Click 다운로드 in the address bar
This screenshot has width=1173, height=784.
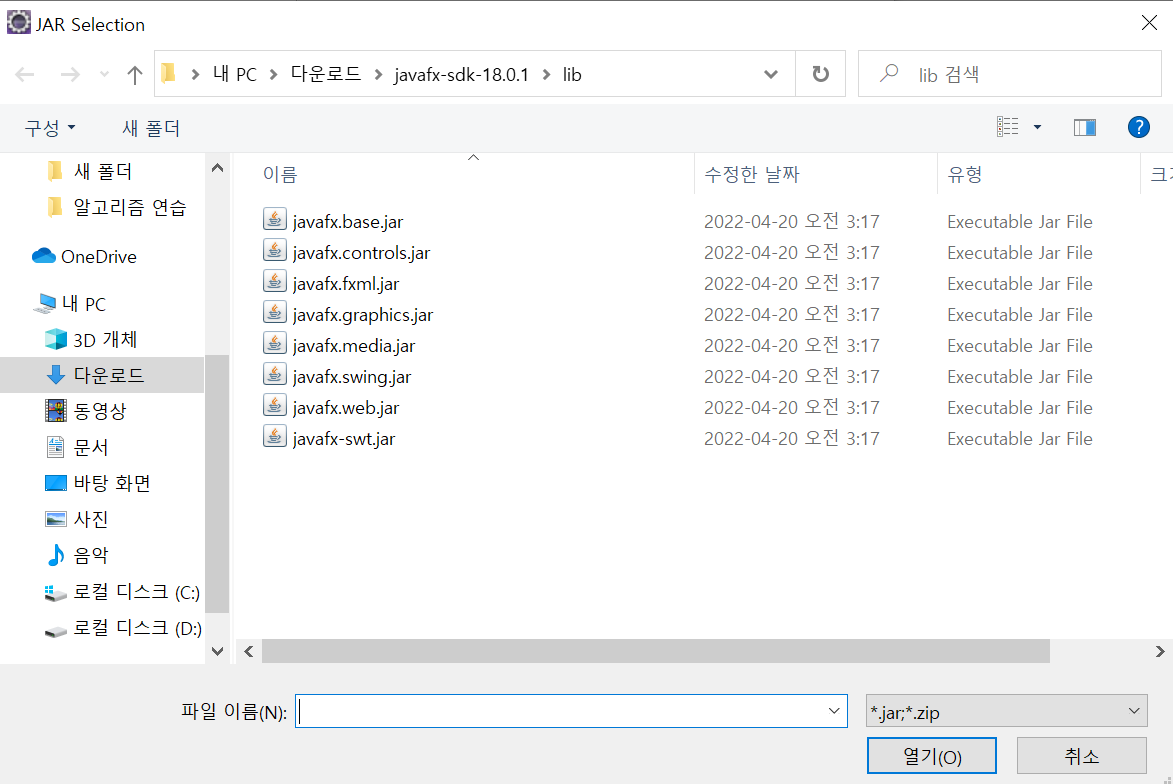(x=325, y=74)
